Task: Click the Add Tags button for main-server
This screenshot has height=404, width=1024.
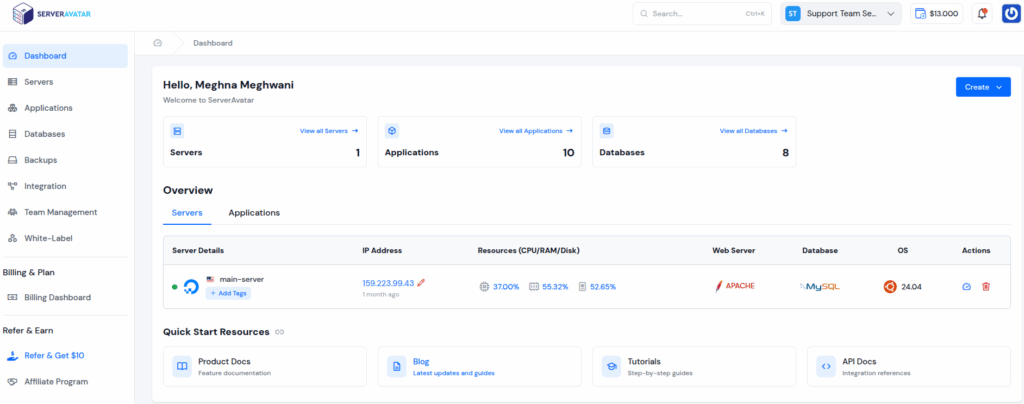Action: (228, 293)
